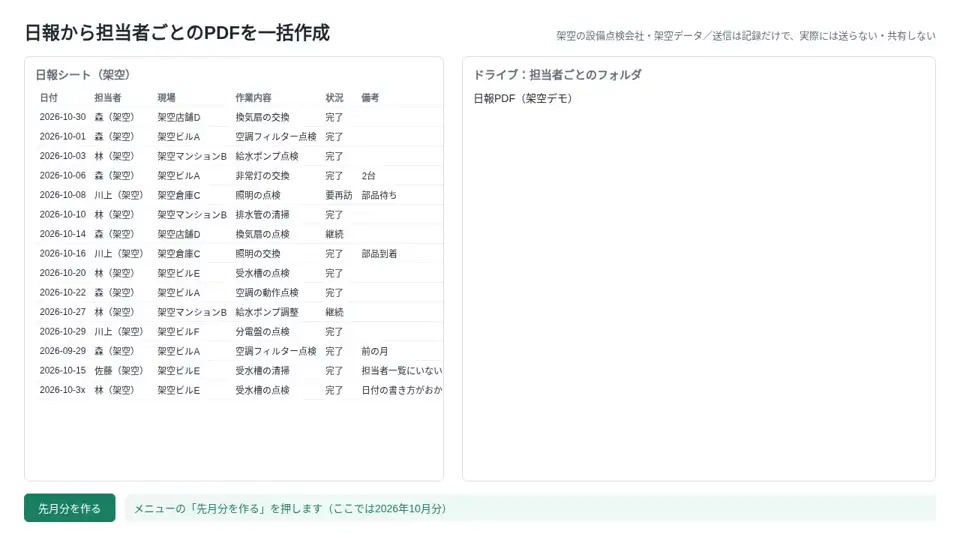The image size is (960, 540).
Task: Click the 日報シート（架空） panel title
Action: pyautogui.click(x=83, y=75)
